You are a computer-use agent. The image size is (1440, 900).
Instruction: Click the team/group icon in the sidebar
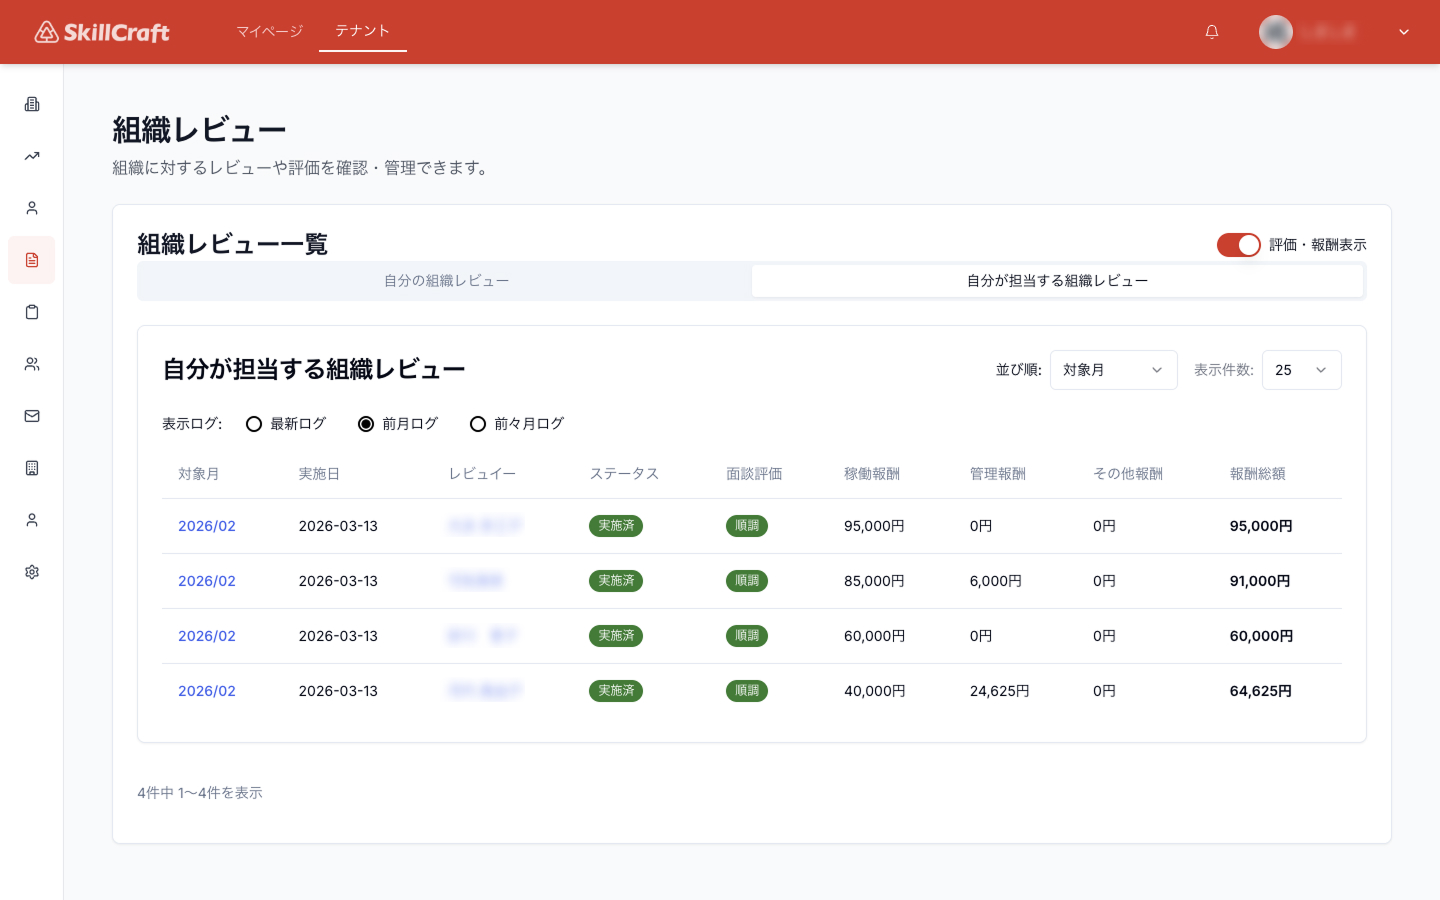click(x=31, y=363)
